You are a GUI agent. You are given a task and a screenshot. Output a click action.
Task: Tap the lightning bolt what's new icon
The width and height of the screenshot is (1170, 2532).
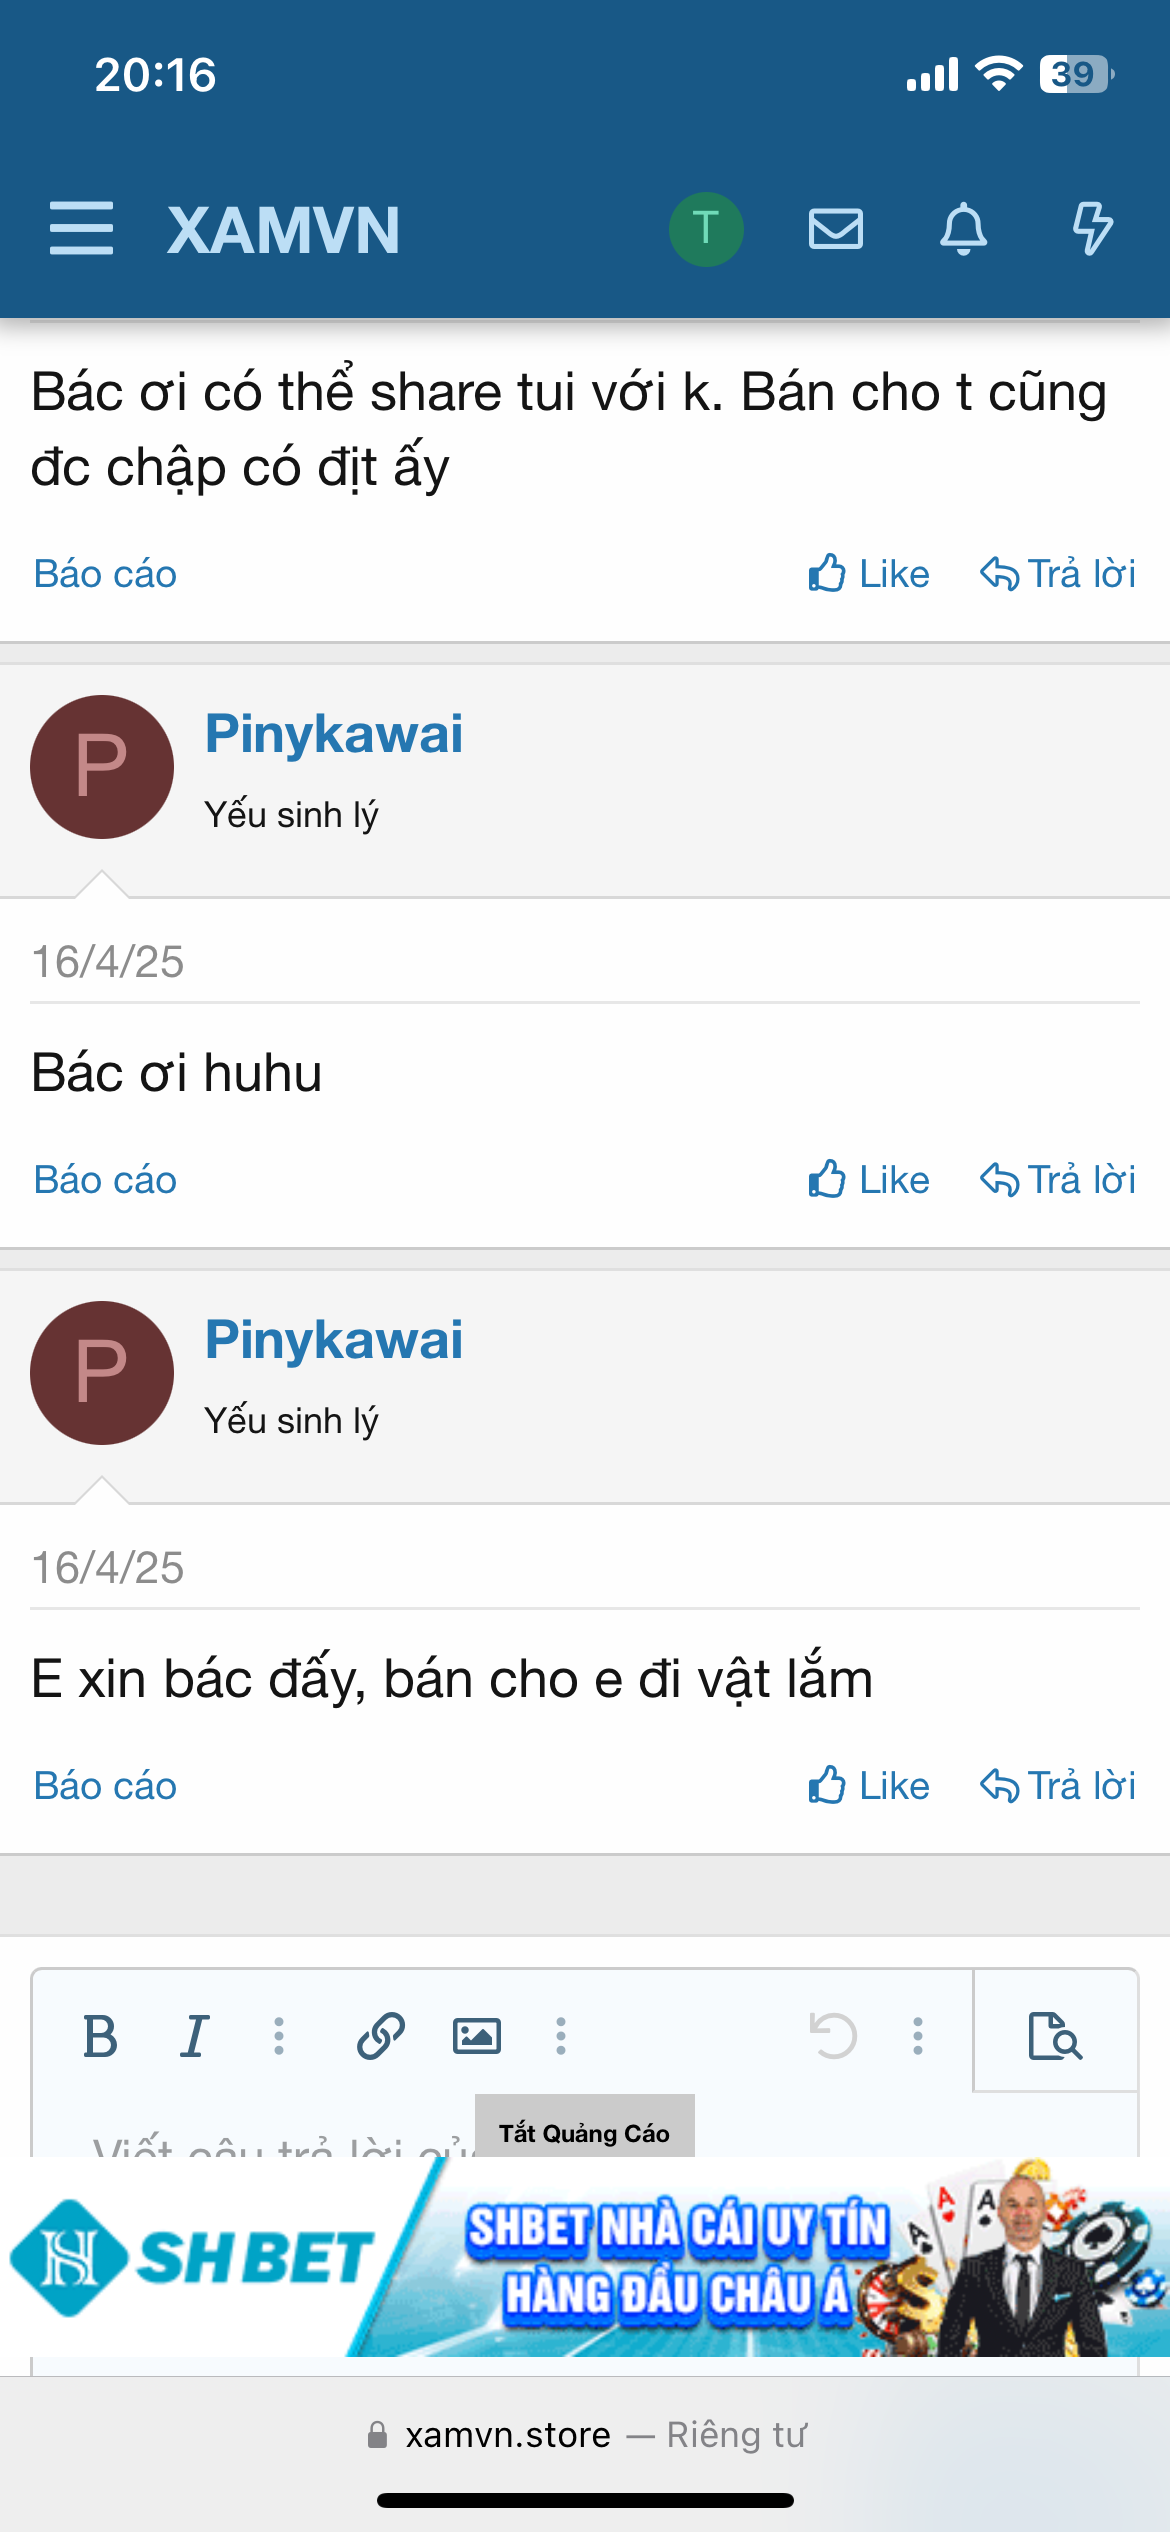pos(1092,228)
